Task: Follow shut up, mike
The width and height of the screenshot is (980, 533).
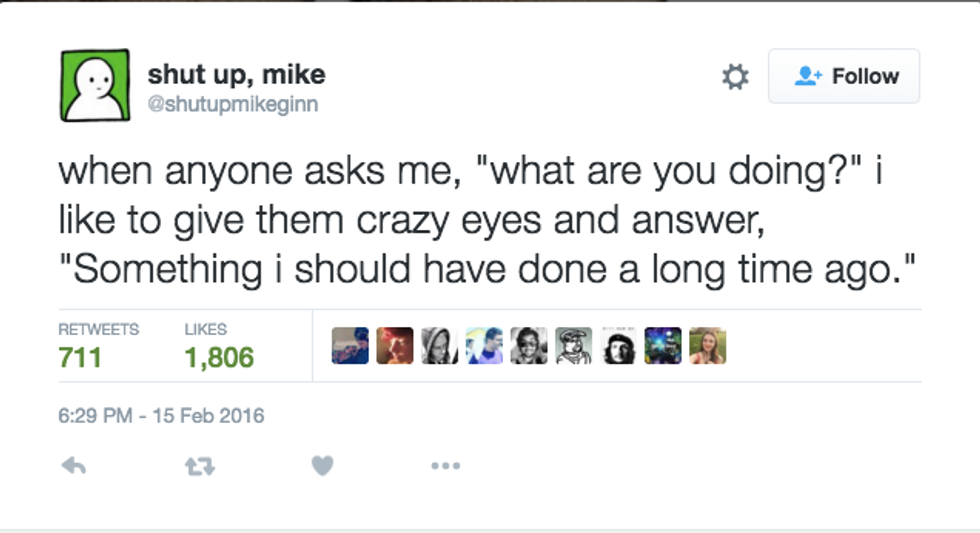Action: 843,76
